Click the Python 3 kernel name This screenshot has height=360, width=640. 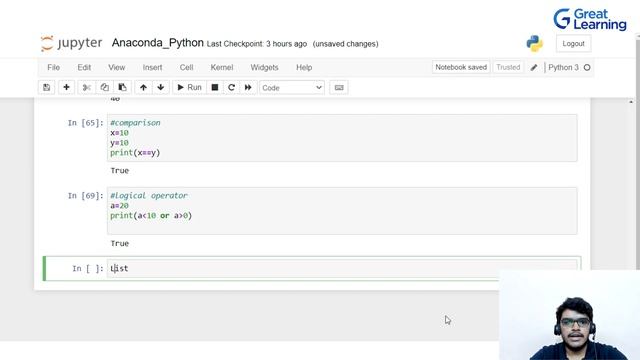pos(563,68)
